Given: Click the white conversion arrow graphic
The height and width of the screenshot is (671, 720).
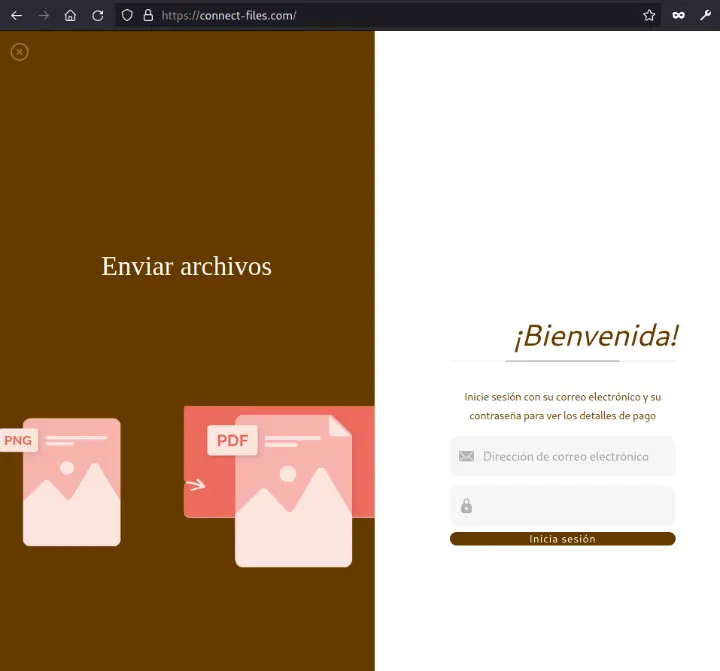Looking at the screenshot, I should coord(196,485).
